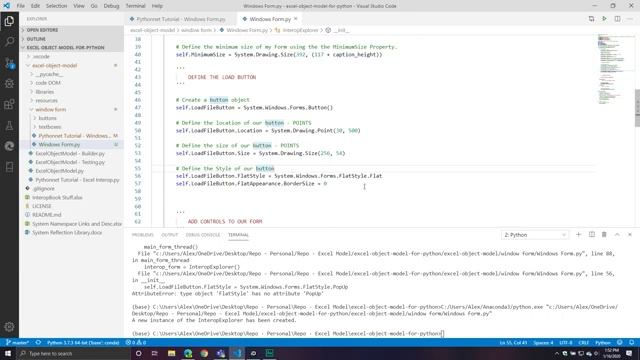The width and height of the screenshot is (640, 360).
Task: Open the editor More Actions ellipsis
Action: (x=630, y=19)
